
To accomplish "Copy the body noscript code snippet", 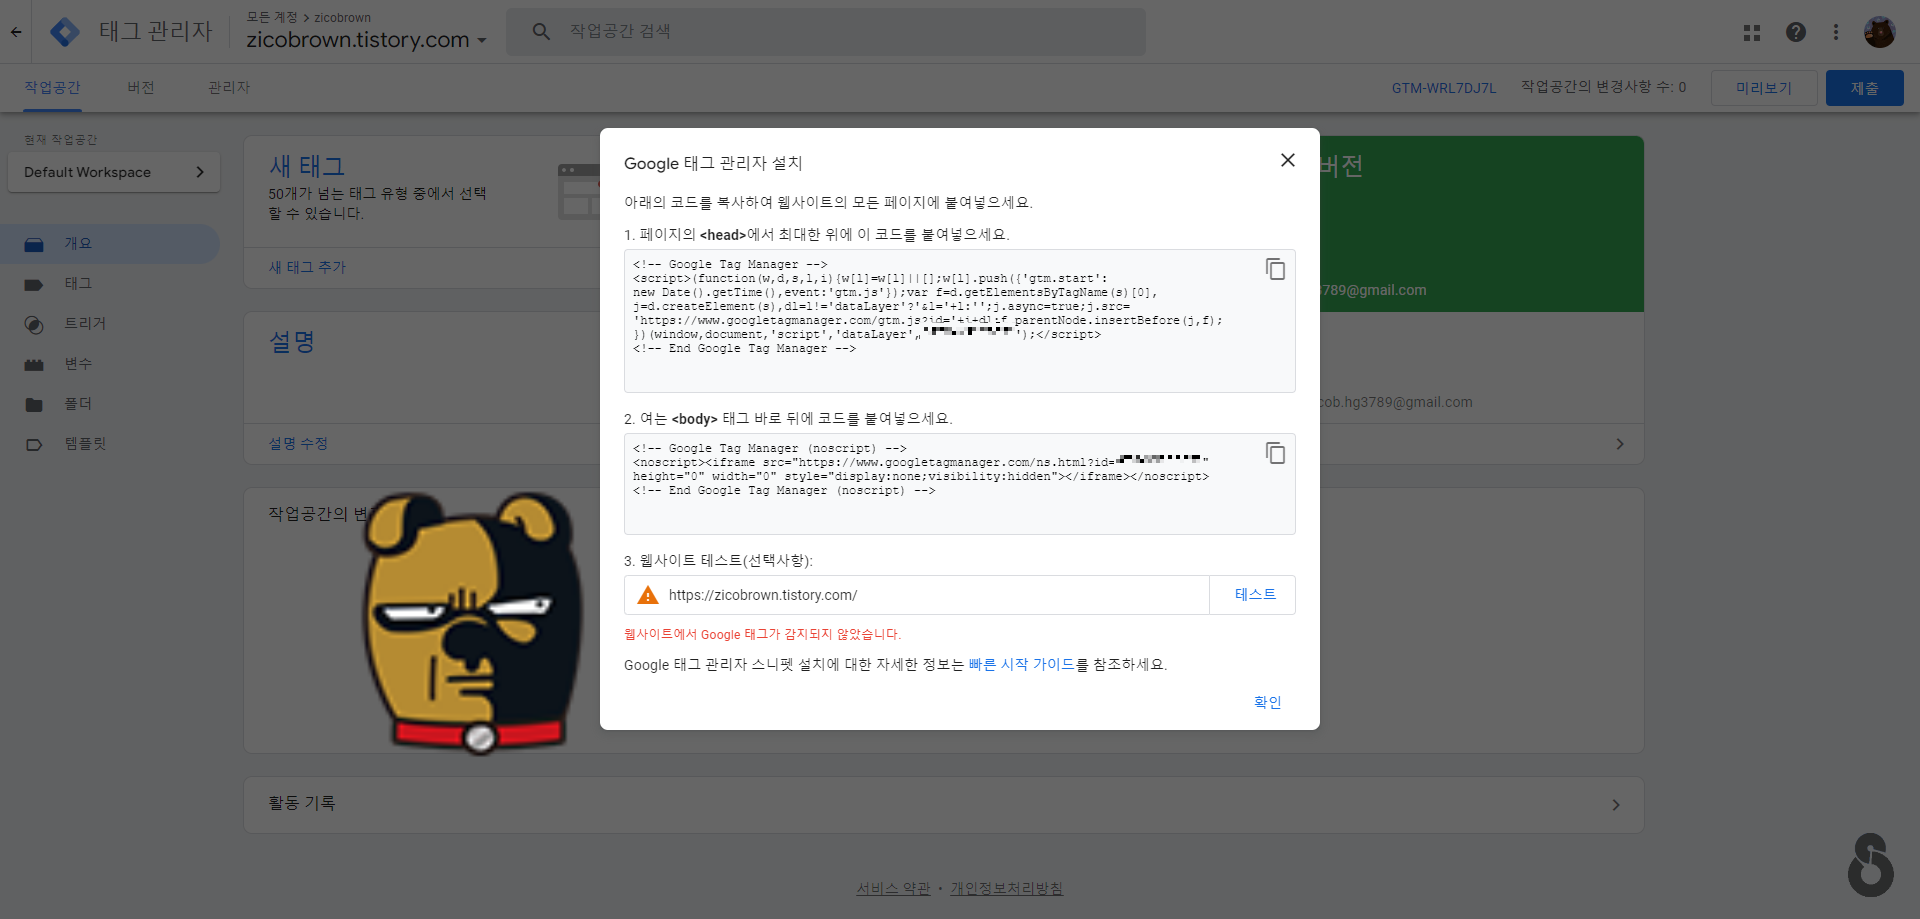I will (1275, 453).
